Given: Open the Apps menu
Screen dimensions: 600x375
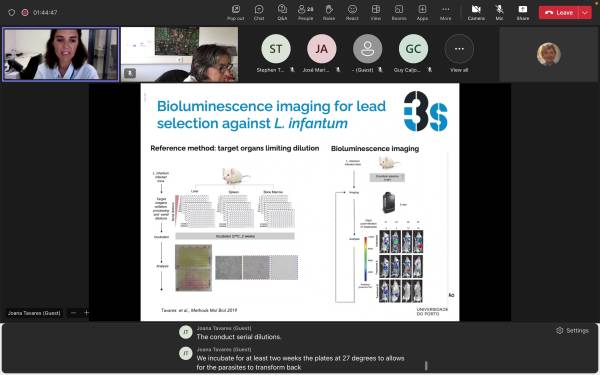Looking at the screenshot, I should [x=422, y=12].
